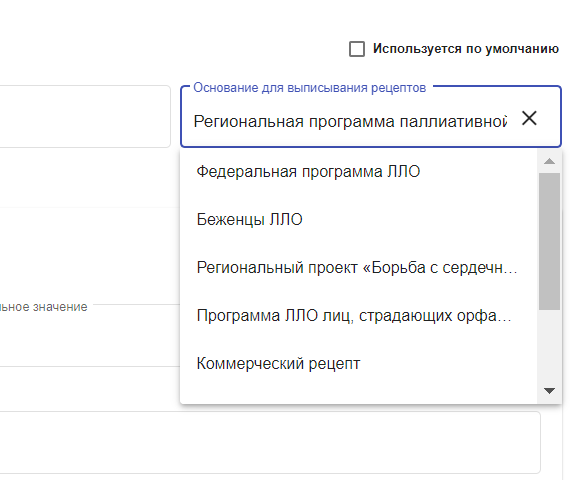Click the wide empty text field at bottom
The height and width of the screenshot is (480, 570).
270,442
